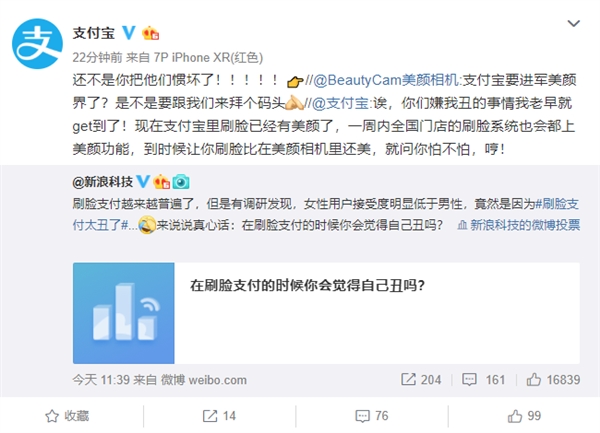Like this post using thumbs-up showing 99

[524, 416]
